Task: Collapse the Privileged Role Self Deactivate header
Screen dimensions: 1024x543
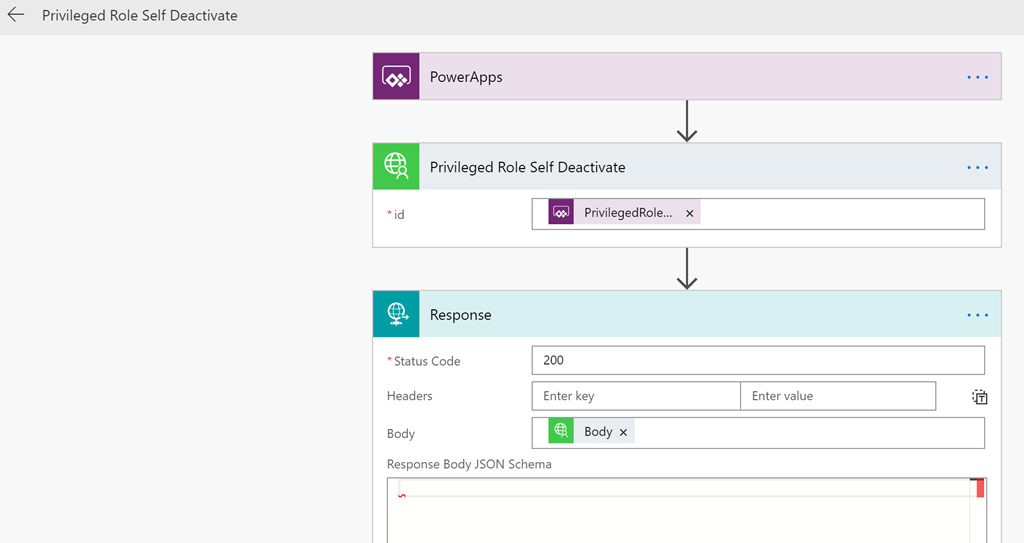Action: click(687, 167)
